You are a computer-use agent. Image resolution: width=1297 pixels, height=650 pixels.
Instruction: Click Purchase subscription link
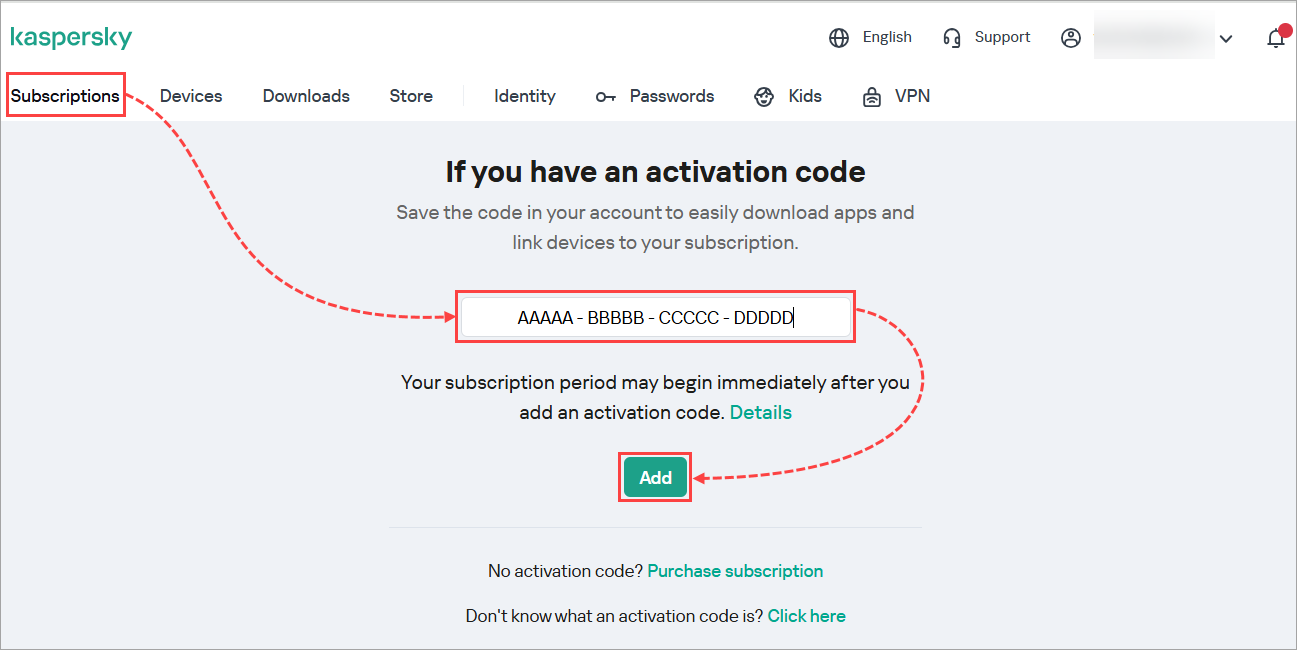pyautogui.click(x=735, y=570)
